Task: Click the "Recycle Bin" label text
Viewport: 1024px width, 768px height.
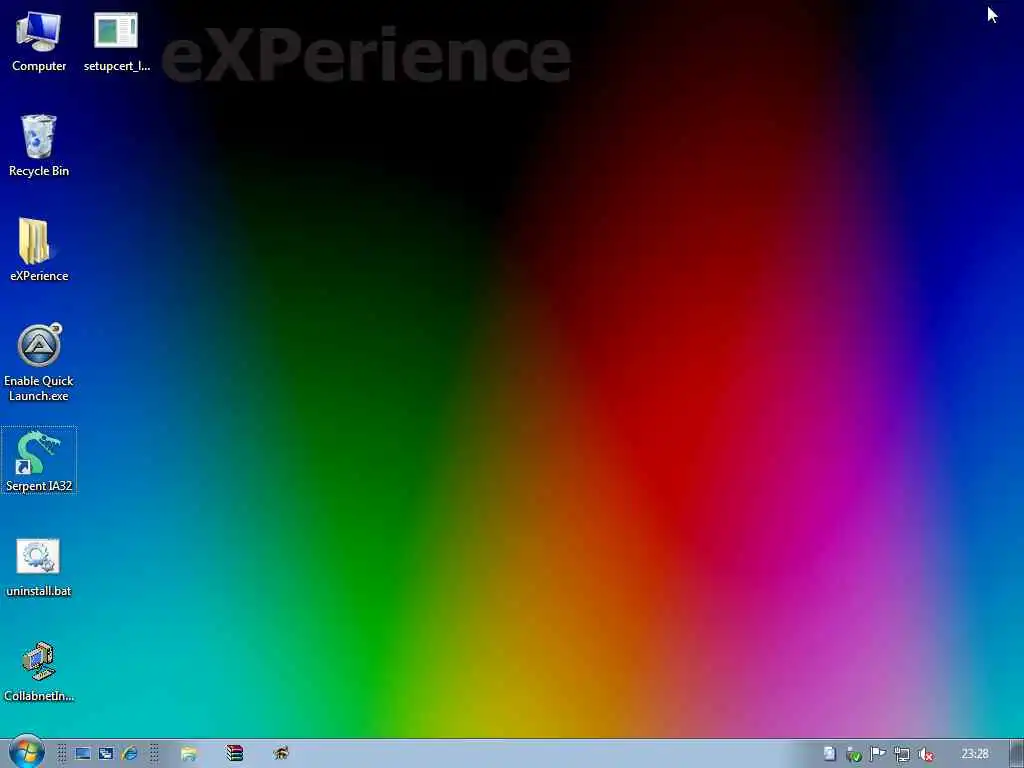Action: (x=39, y=171)
